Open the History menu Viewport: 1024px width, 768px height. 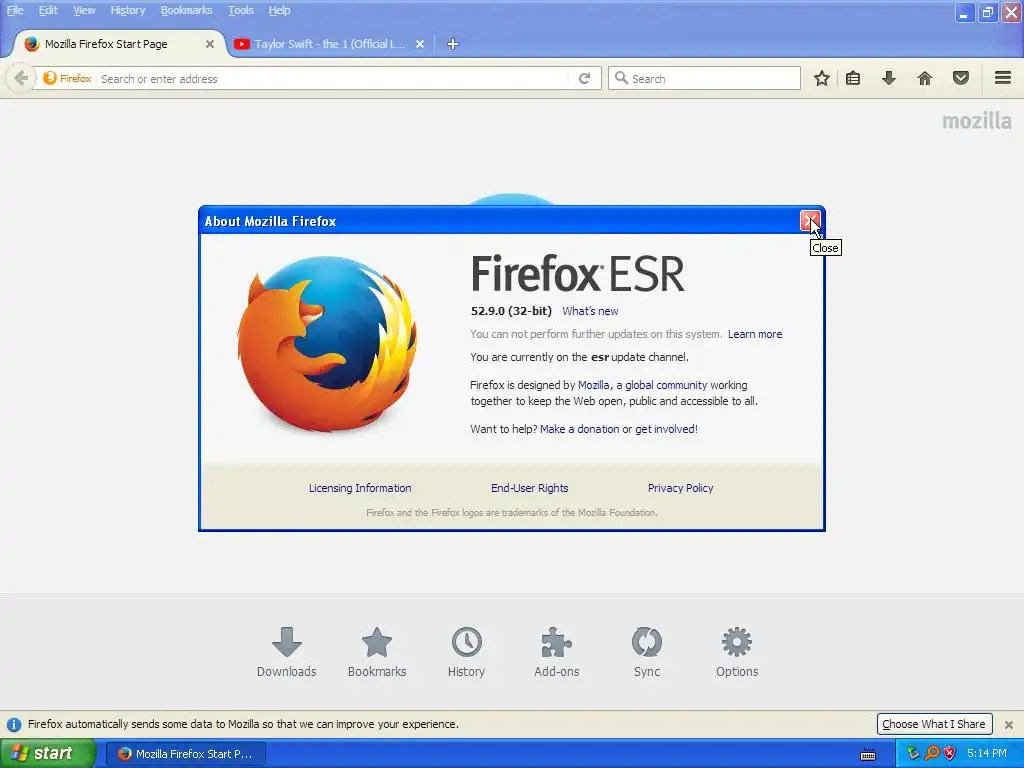(128, 10)
